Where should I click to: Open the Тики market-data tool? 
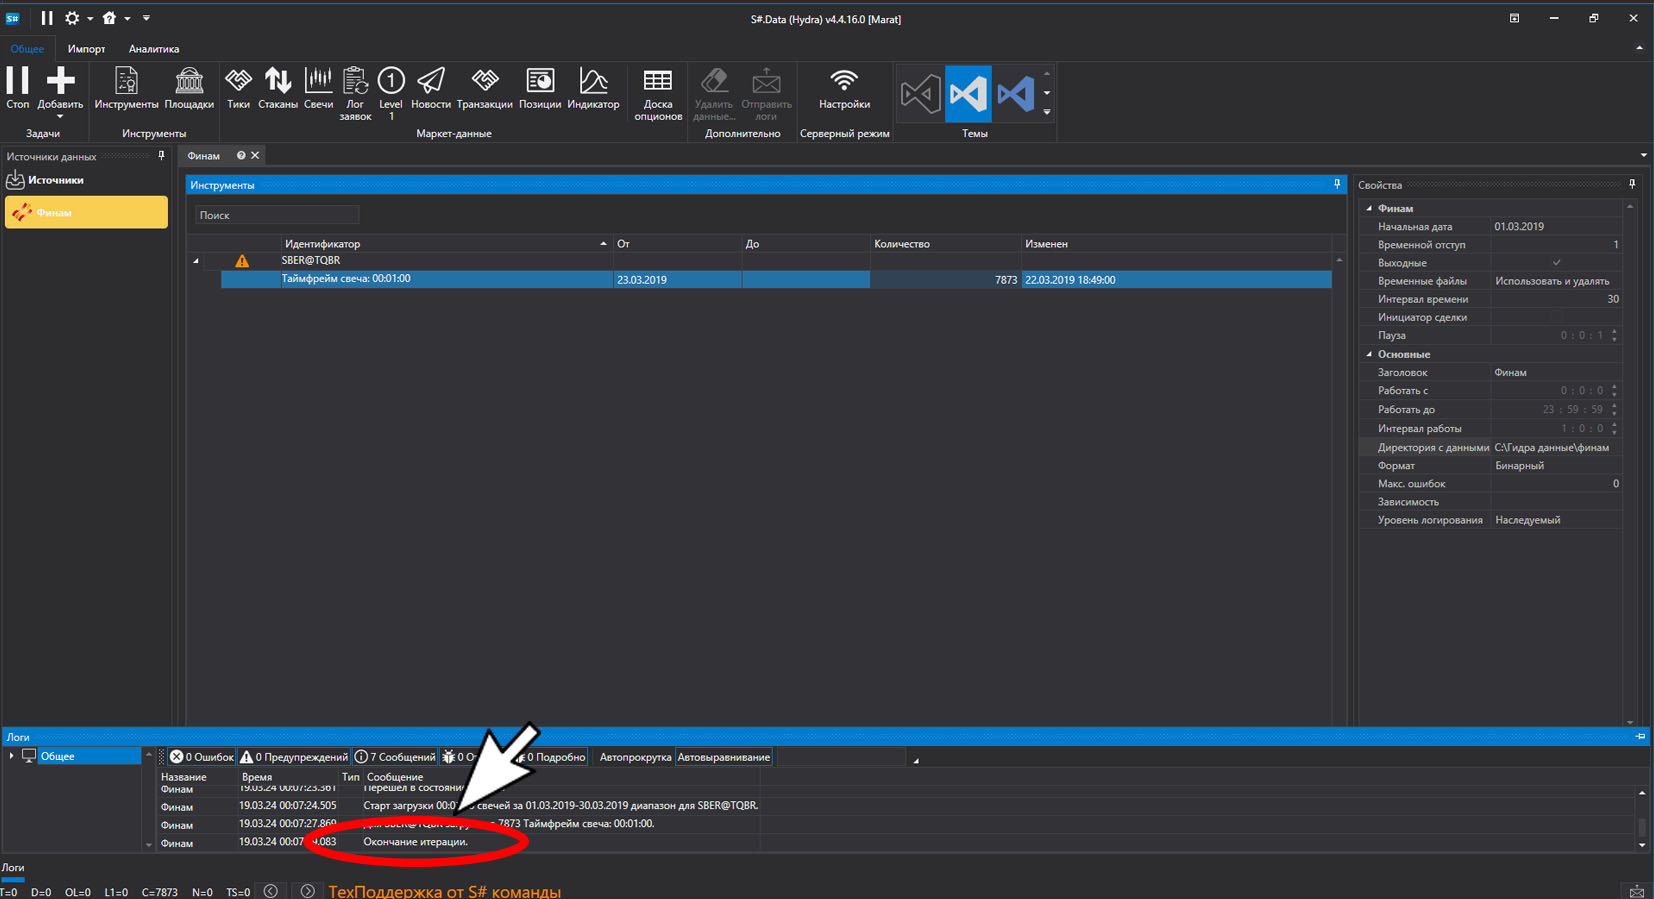tap(238, 88)
